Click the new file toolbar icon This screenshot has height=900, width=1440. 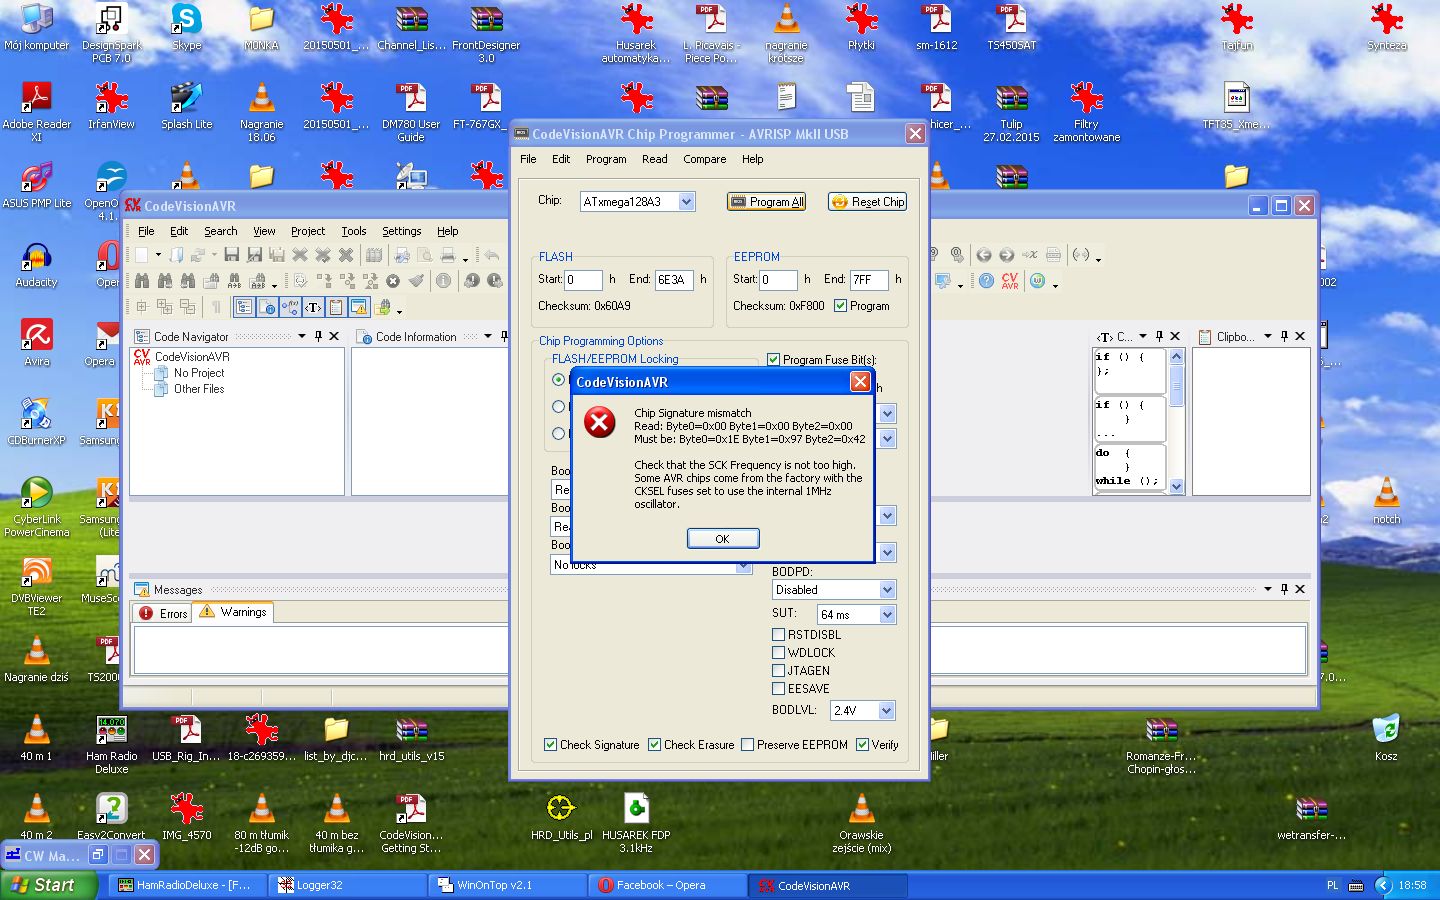click(142, 255)
